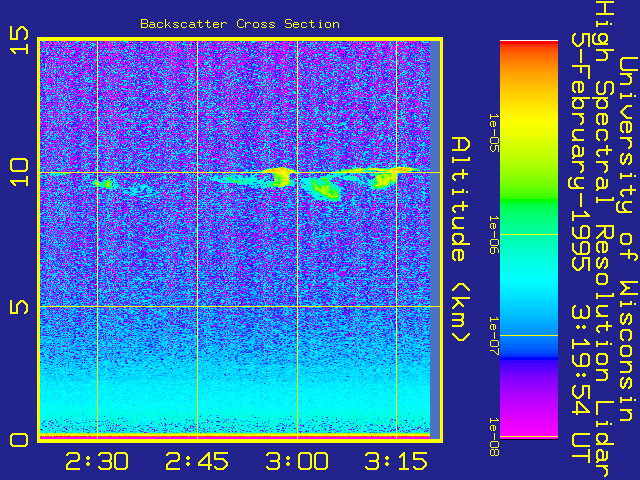640x480 pixels.
Task: Pick the yellow band of the colorbar
Action: pyautogui.click(x=529, y=120)
